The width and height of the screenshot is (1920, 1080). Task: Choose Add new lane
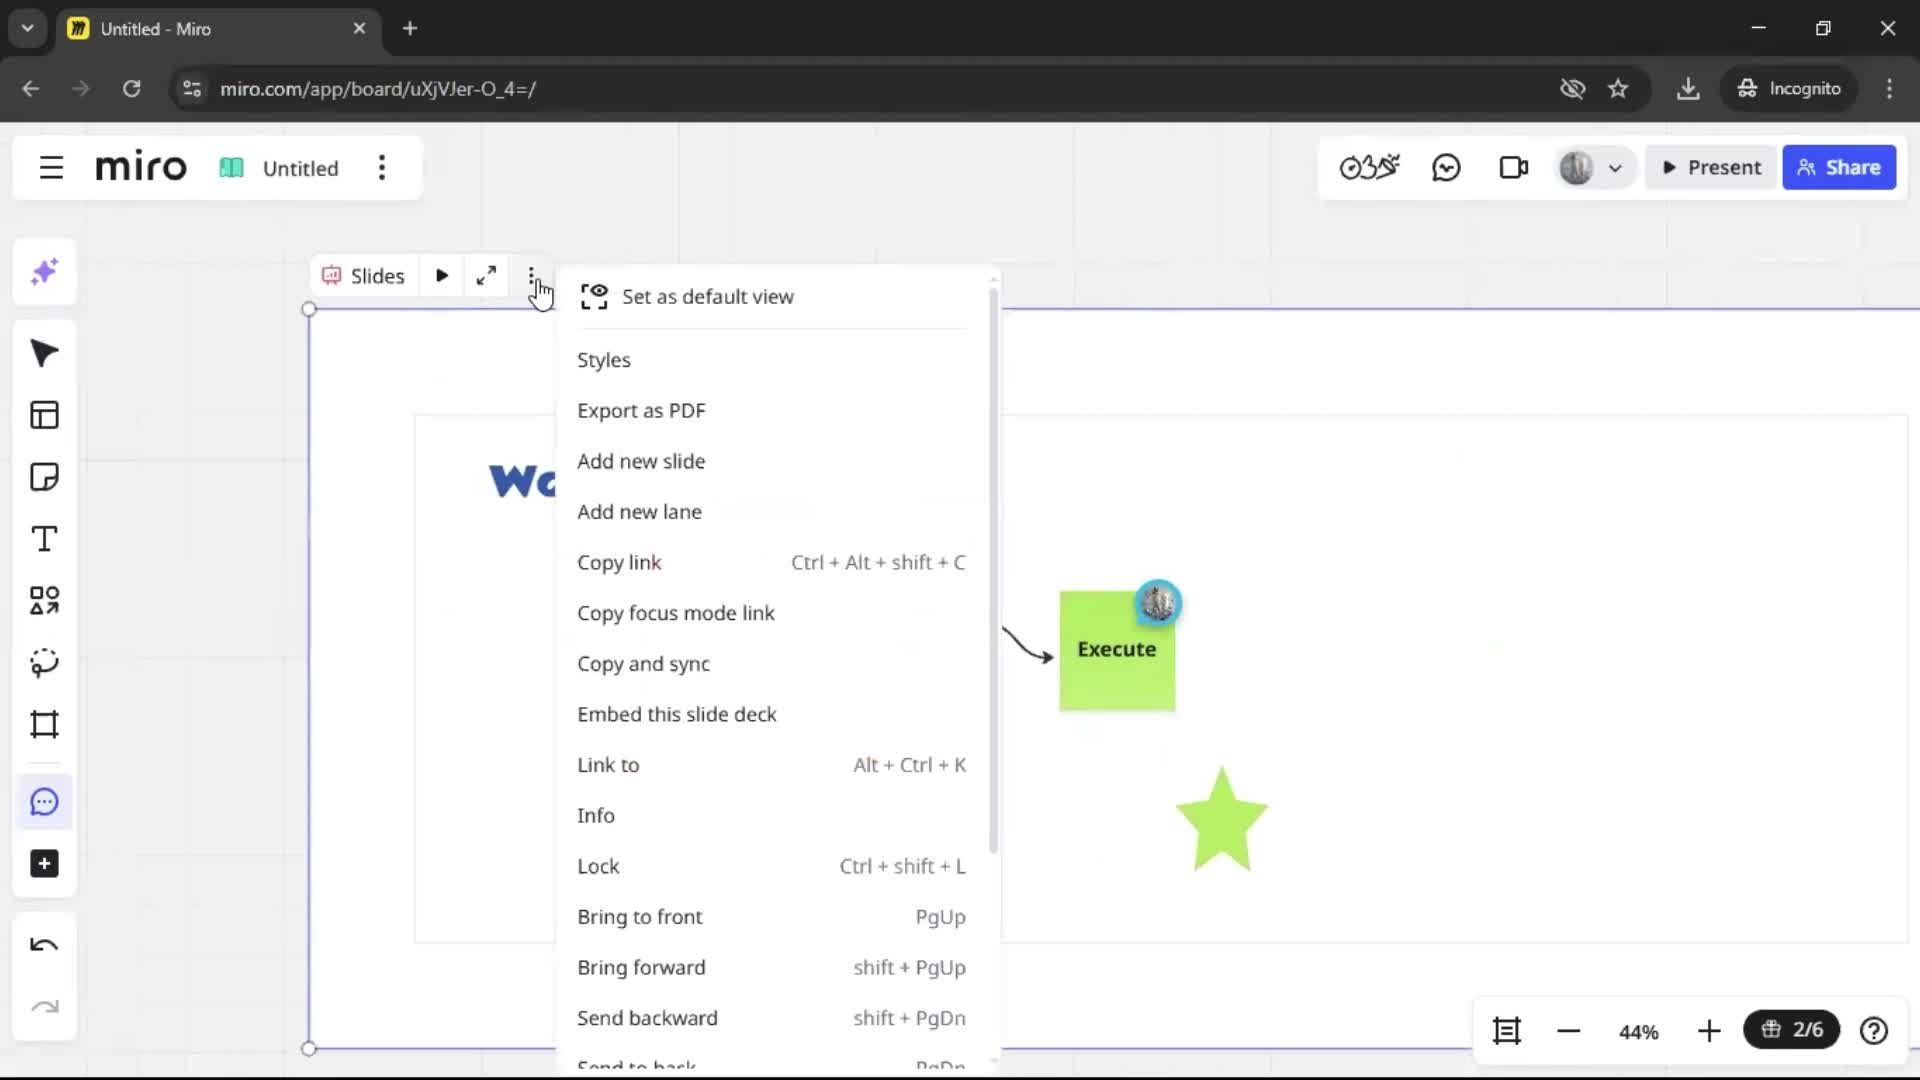tap(772, 512)
